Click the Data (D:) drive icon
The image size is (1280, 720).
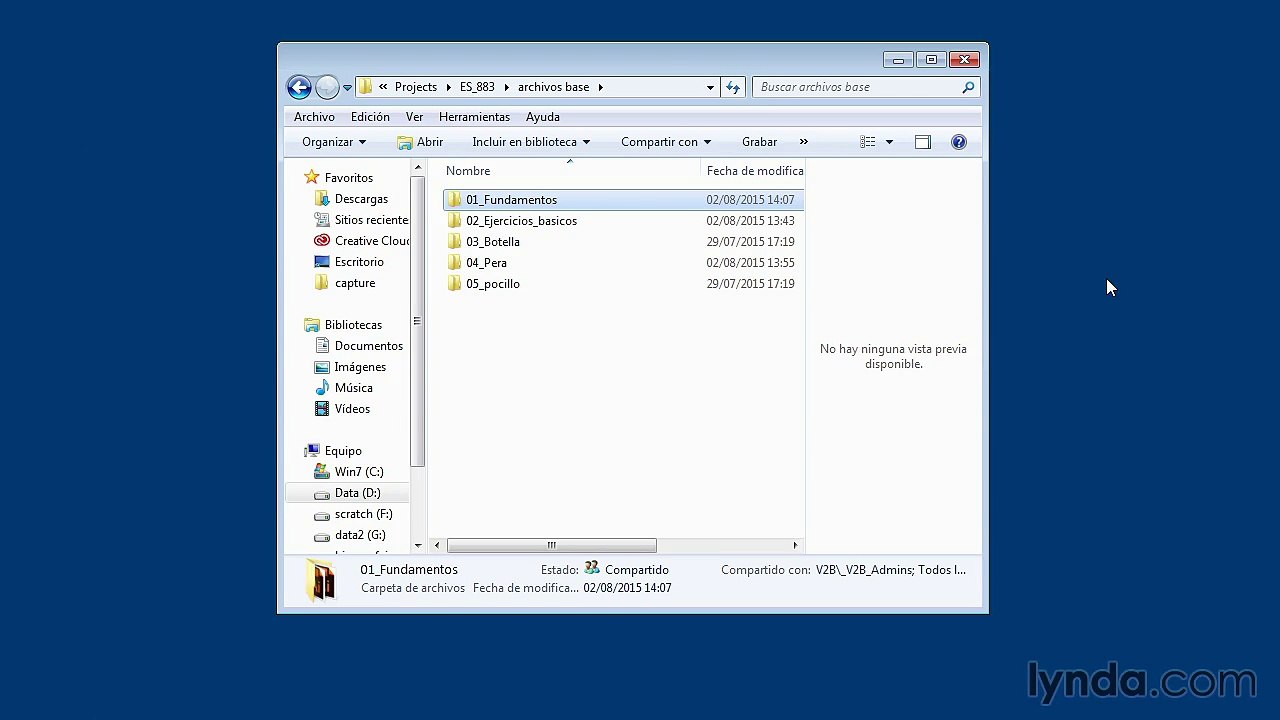click(322, 493)
